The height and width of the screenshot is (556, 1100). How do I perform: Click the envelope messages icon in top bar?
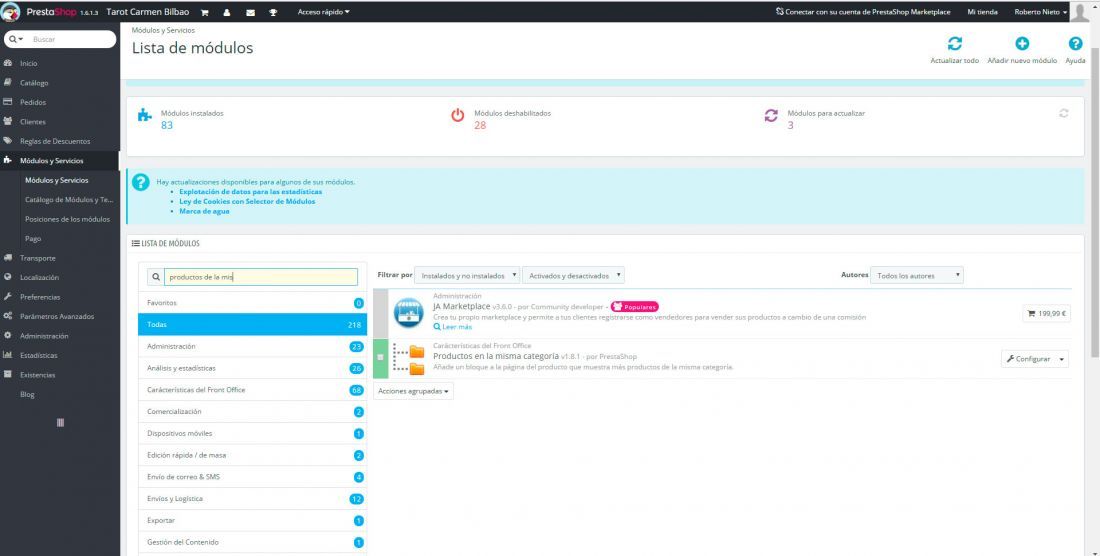[x=249, y=12]
